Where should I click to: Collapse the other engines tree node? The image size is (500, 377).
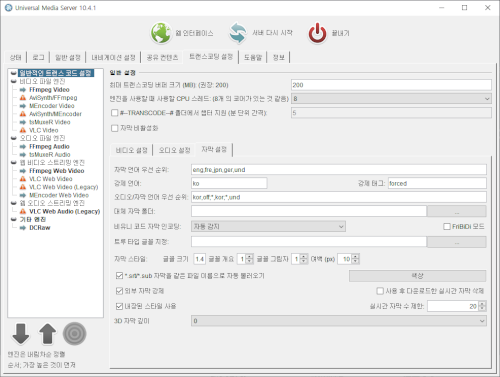click(14, 219)
